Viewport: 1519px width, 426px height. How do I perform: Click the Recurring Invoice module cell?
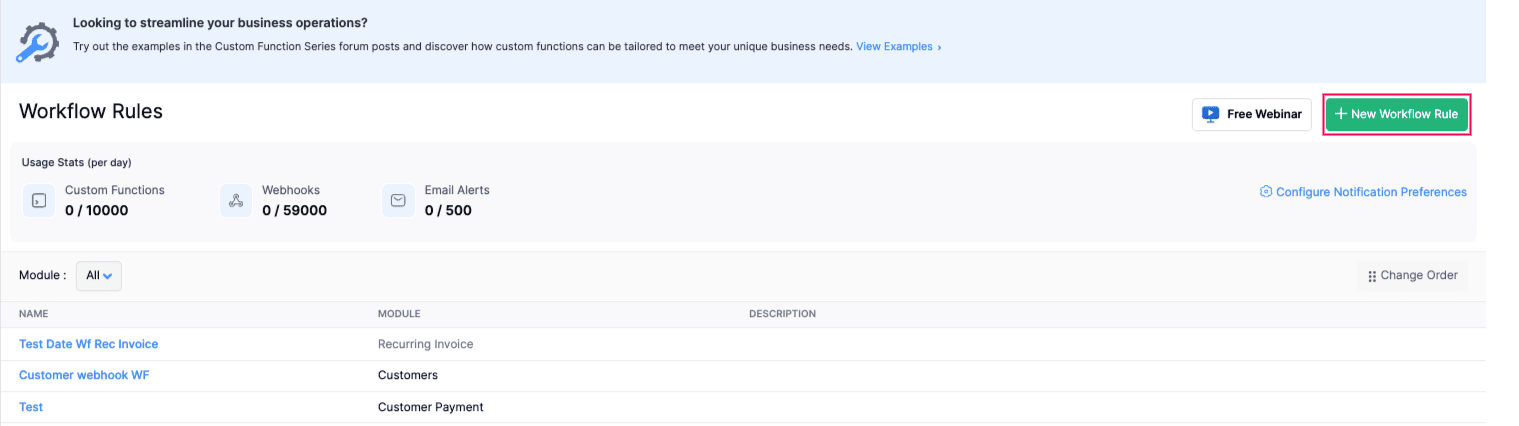point(426,344)
